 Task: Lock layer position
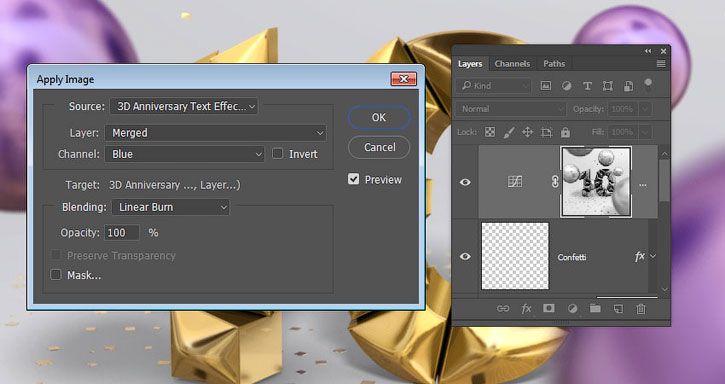527,132
